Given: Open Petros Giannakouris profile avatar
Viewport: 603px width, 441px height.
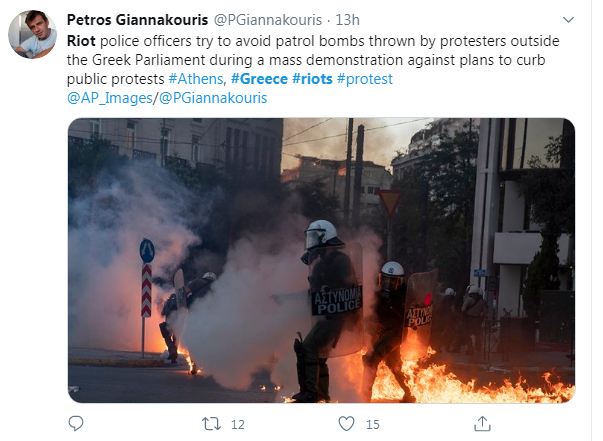Looking at the screenshot, I should point(32,34).
